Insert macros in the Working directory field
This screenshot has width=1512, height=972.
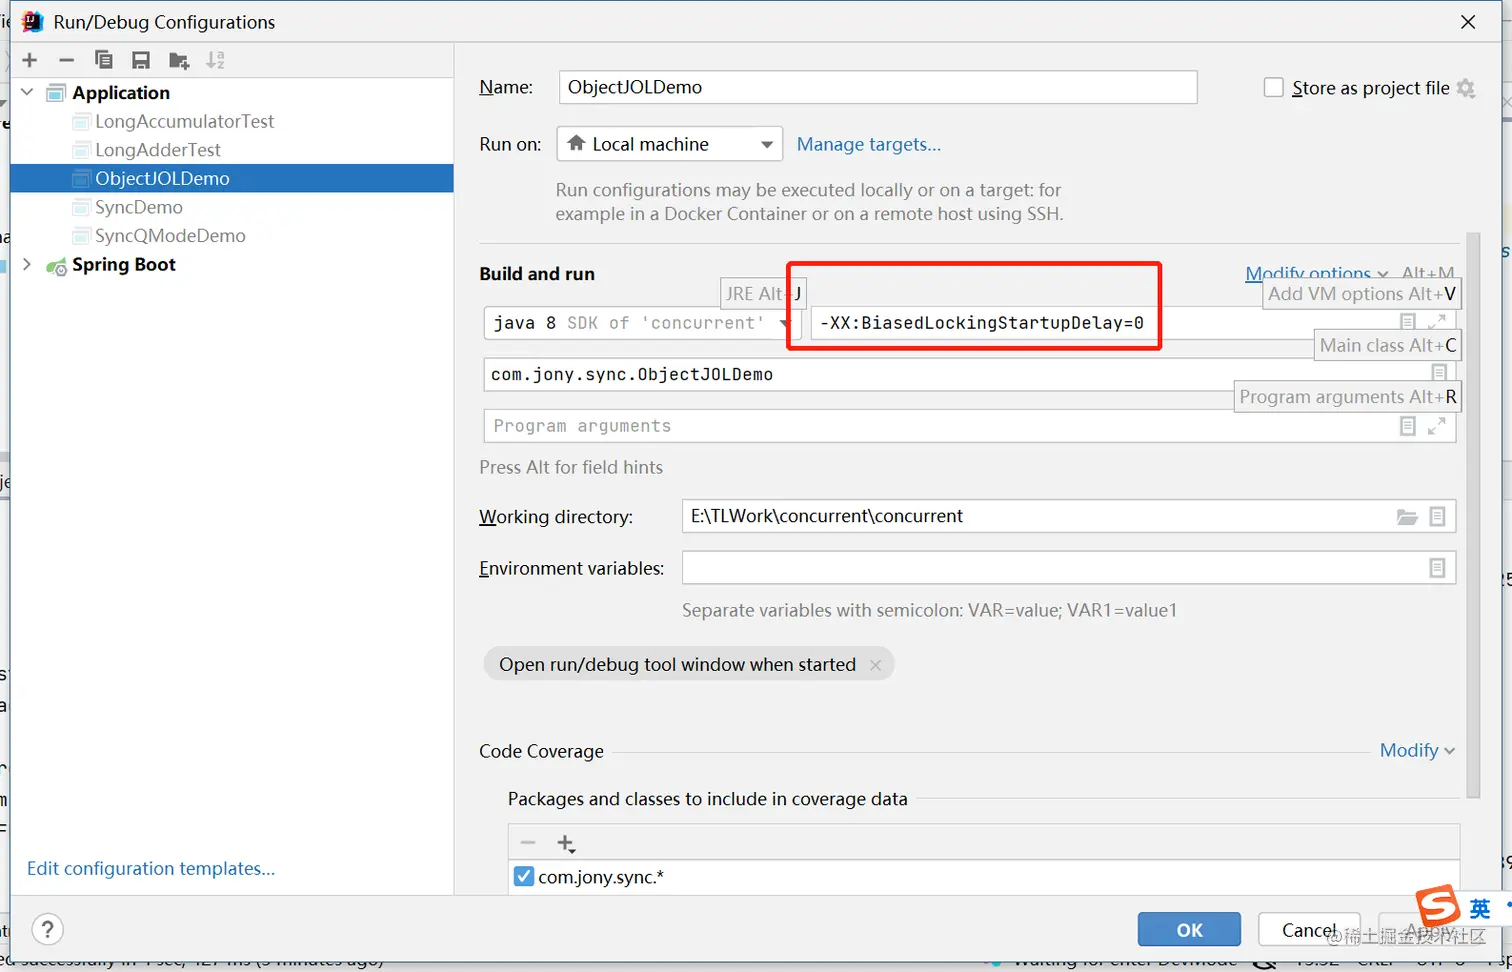(1437, 516)
